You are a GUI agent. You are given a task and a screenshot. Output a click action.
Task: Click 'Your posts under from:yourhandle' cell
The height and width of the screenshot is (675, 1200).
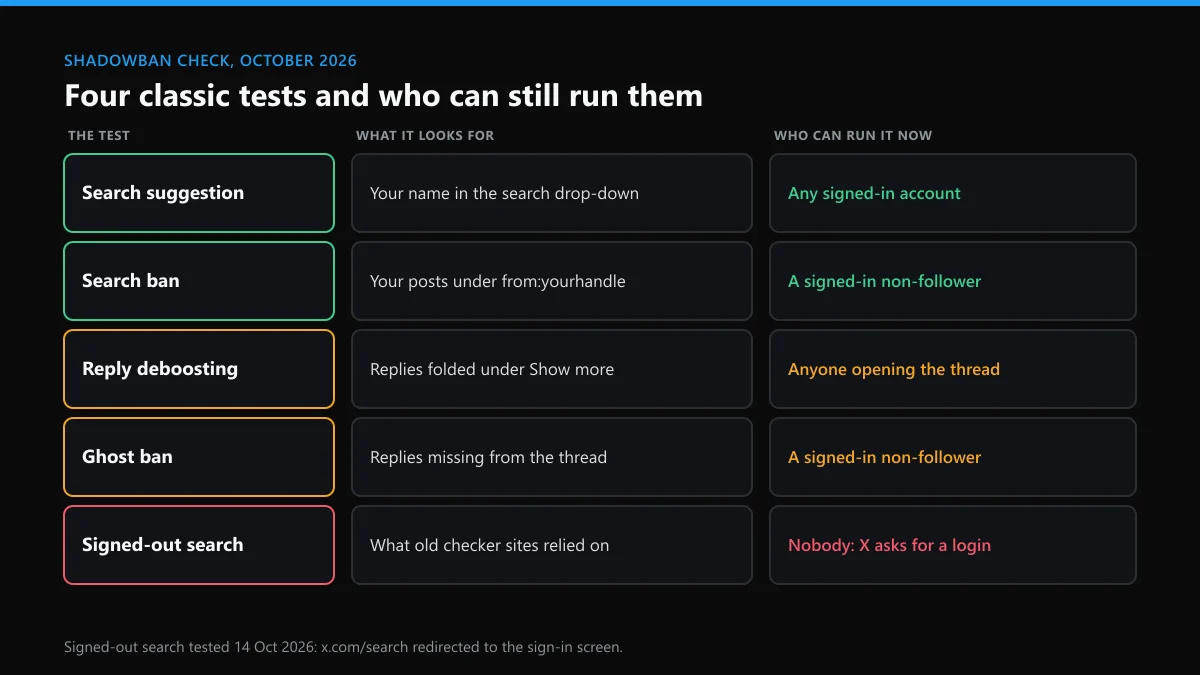click(x=552, y=281)
